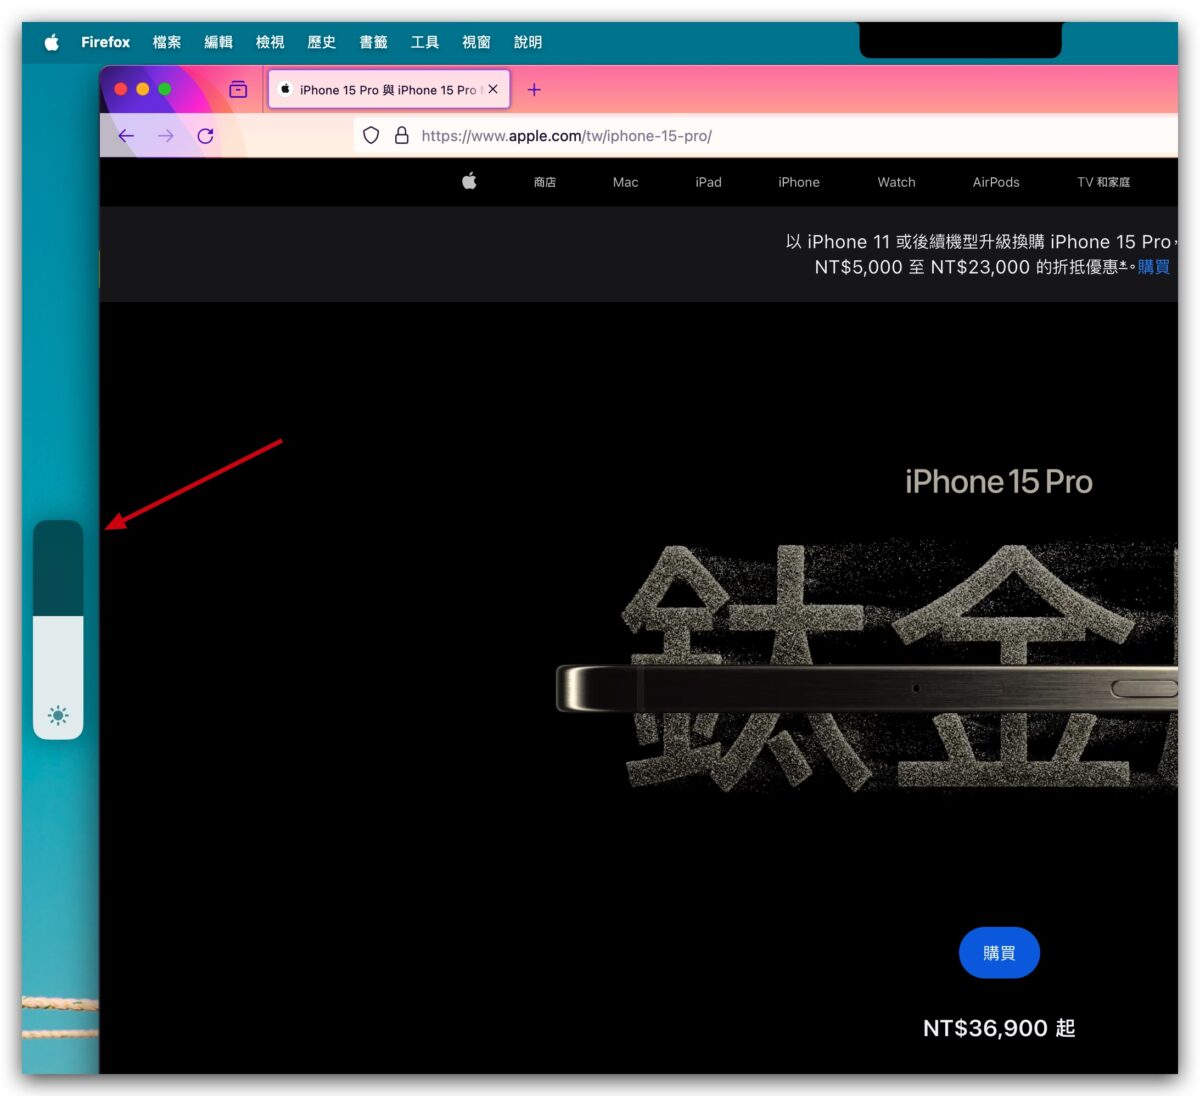Image resolution: width=1200 pixels, height=1096 pixels.
Task: Click the blue 購買 button
Action: tap(999, 953)
